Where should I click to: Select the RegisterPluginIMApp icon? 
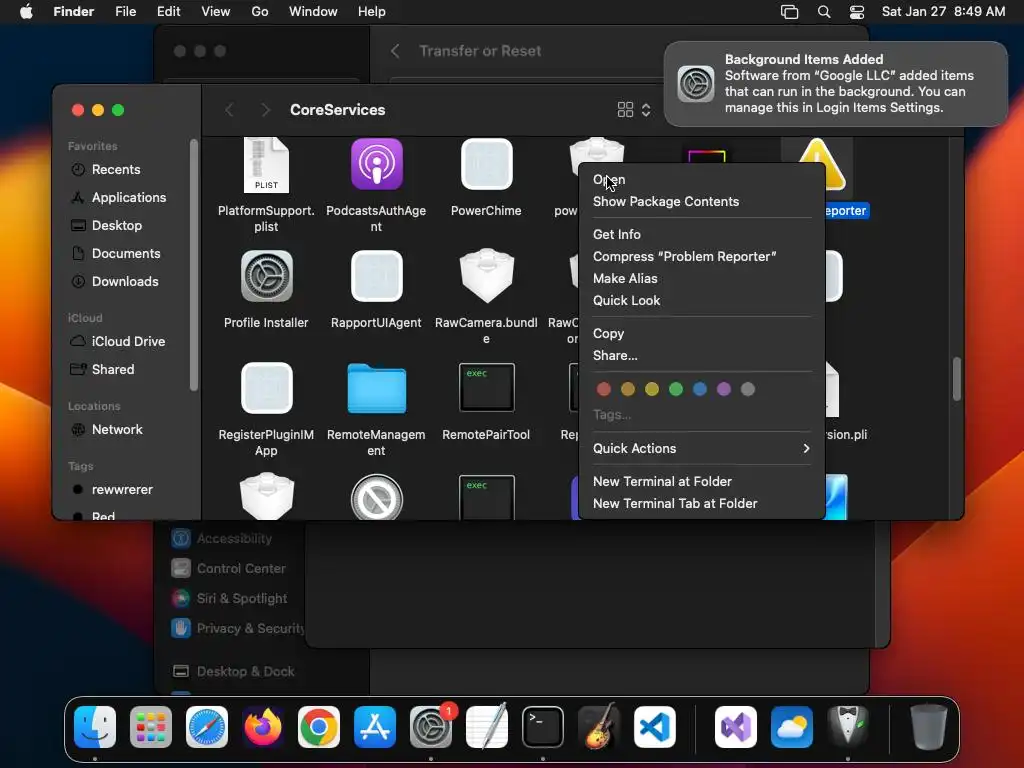pyautogui.click(x=266, y=389)
